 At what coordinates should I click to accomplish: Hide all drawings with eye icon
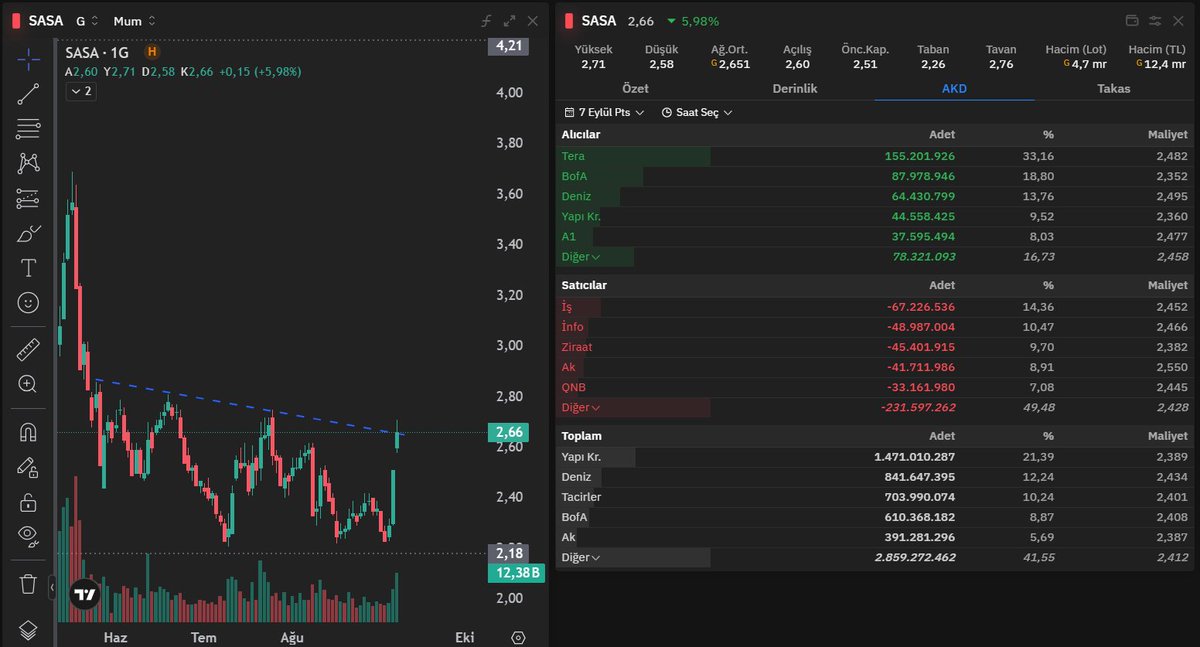pos(28,536)
